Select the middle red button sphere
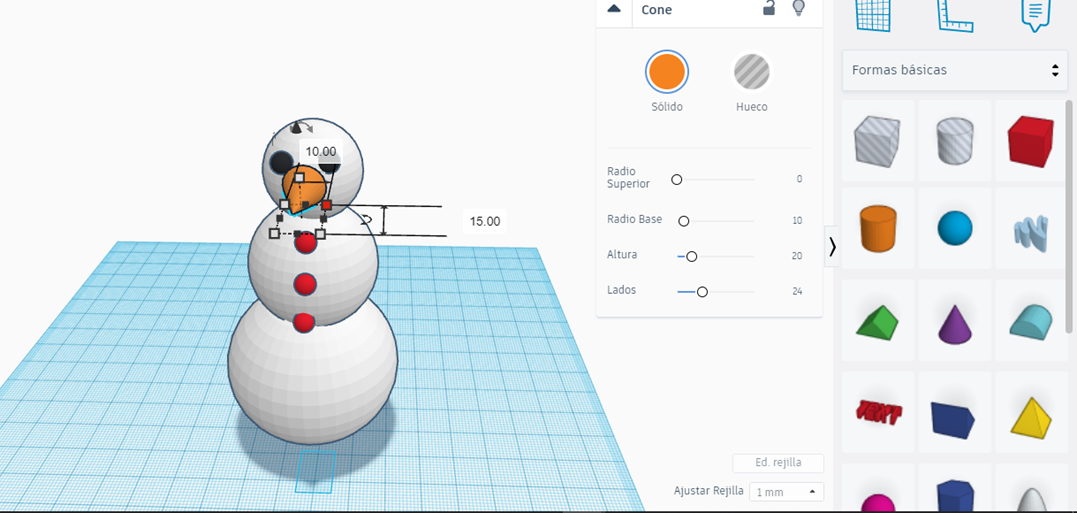The width and height of the screenshot is (1077, 513). [304, 284]
